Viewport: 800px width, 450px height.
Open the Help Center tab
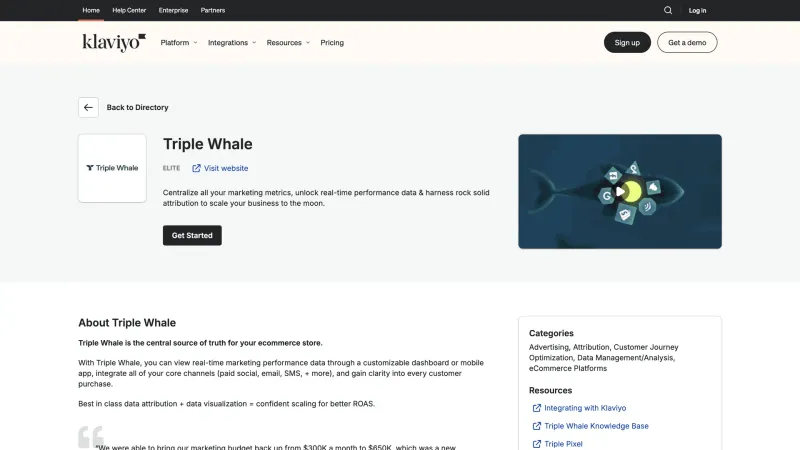[129, 10]
